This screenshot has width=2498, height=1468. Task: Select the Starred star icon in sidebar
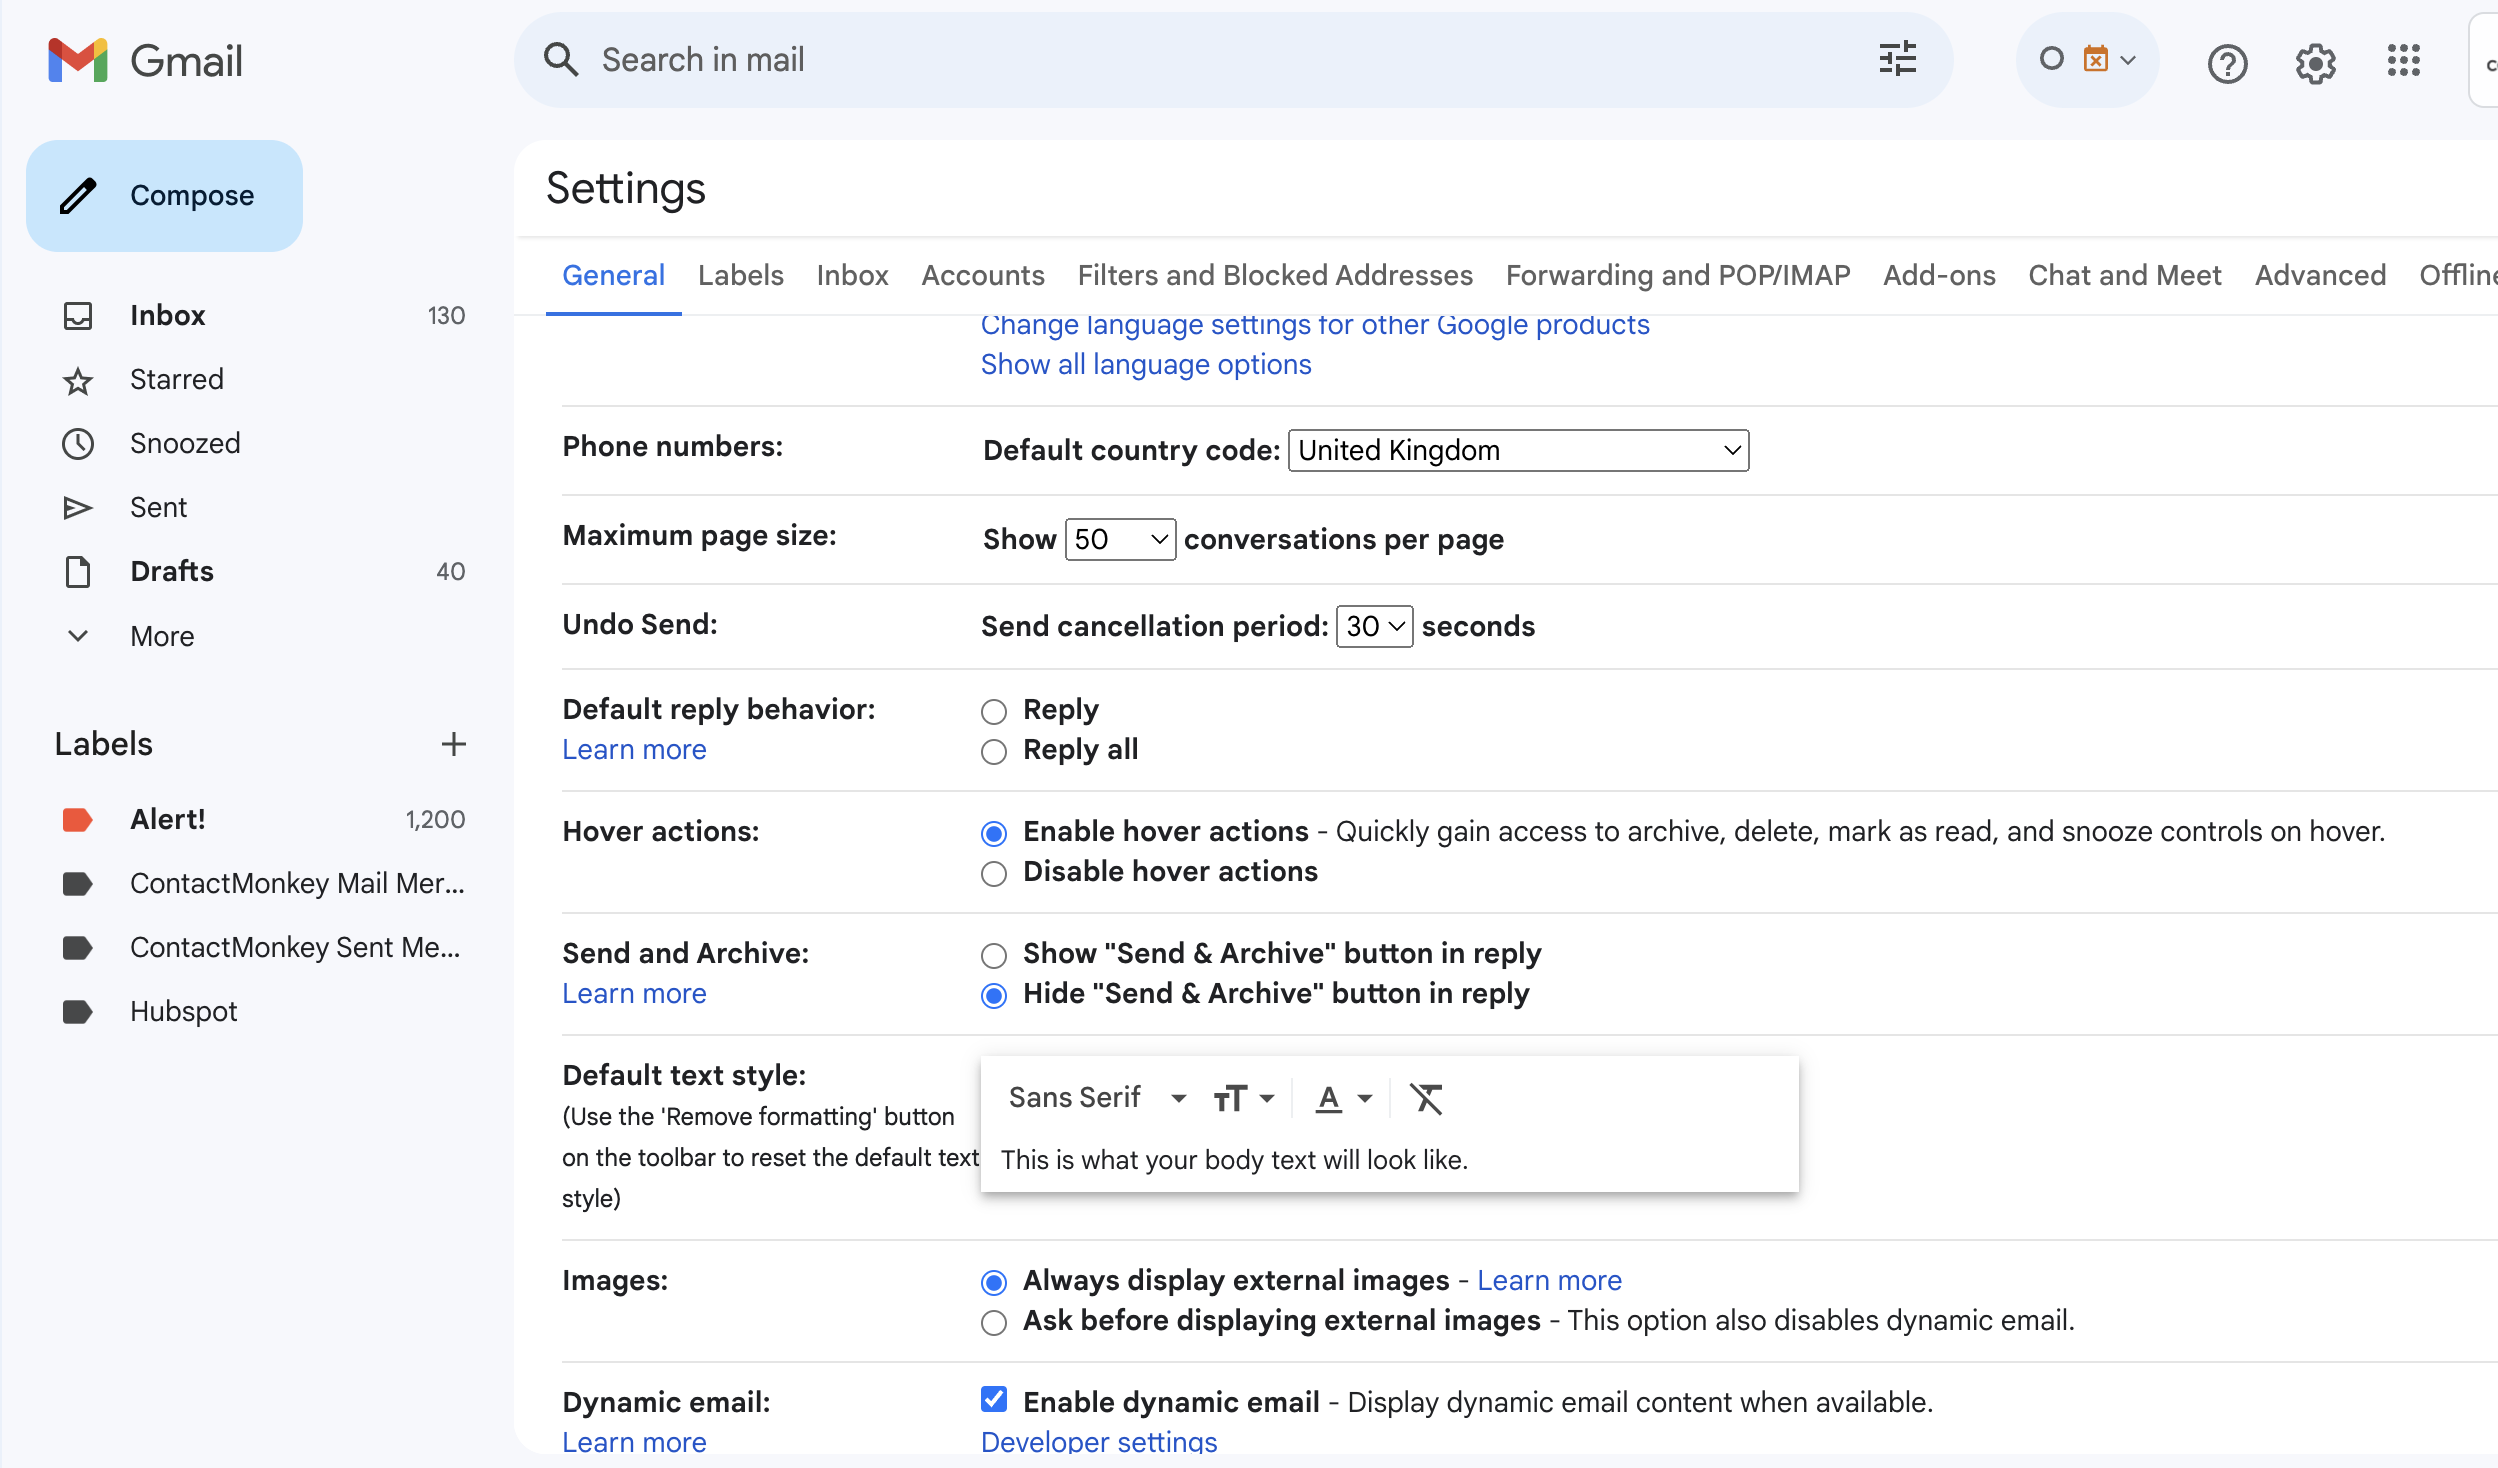point(79,381)
